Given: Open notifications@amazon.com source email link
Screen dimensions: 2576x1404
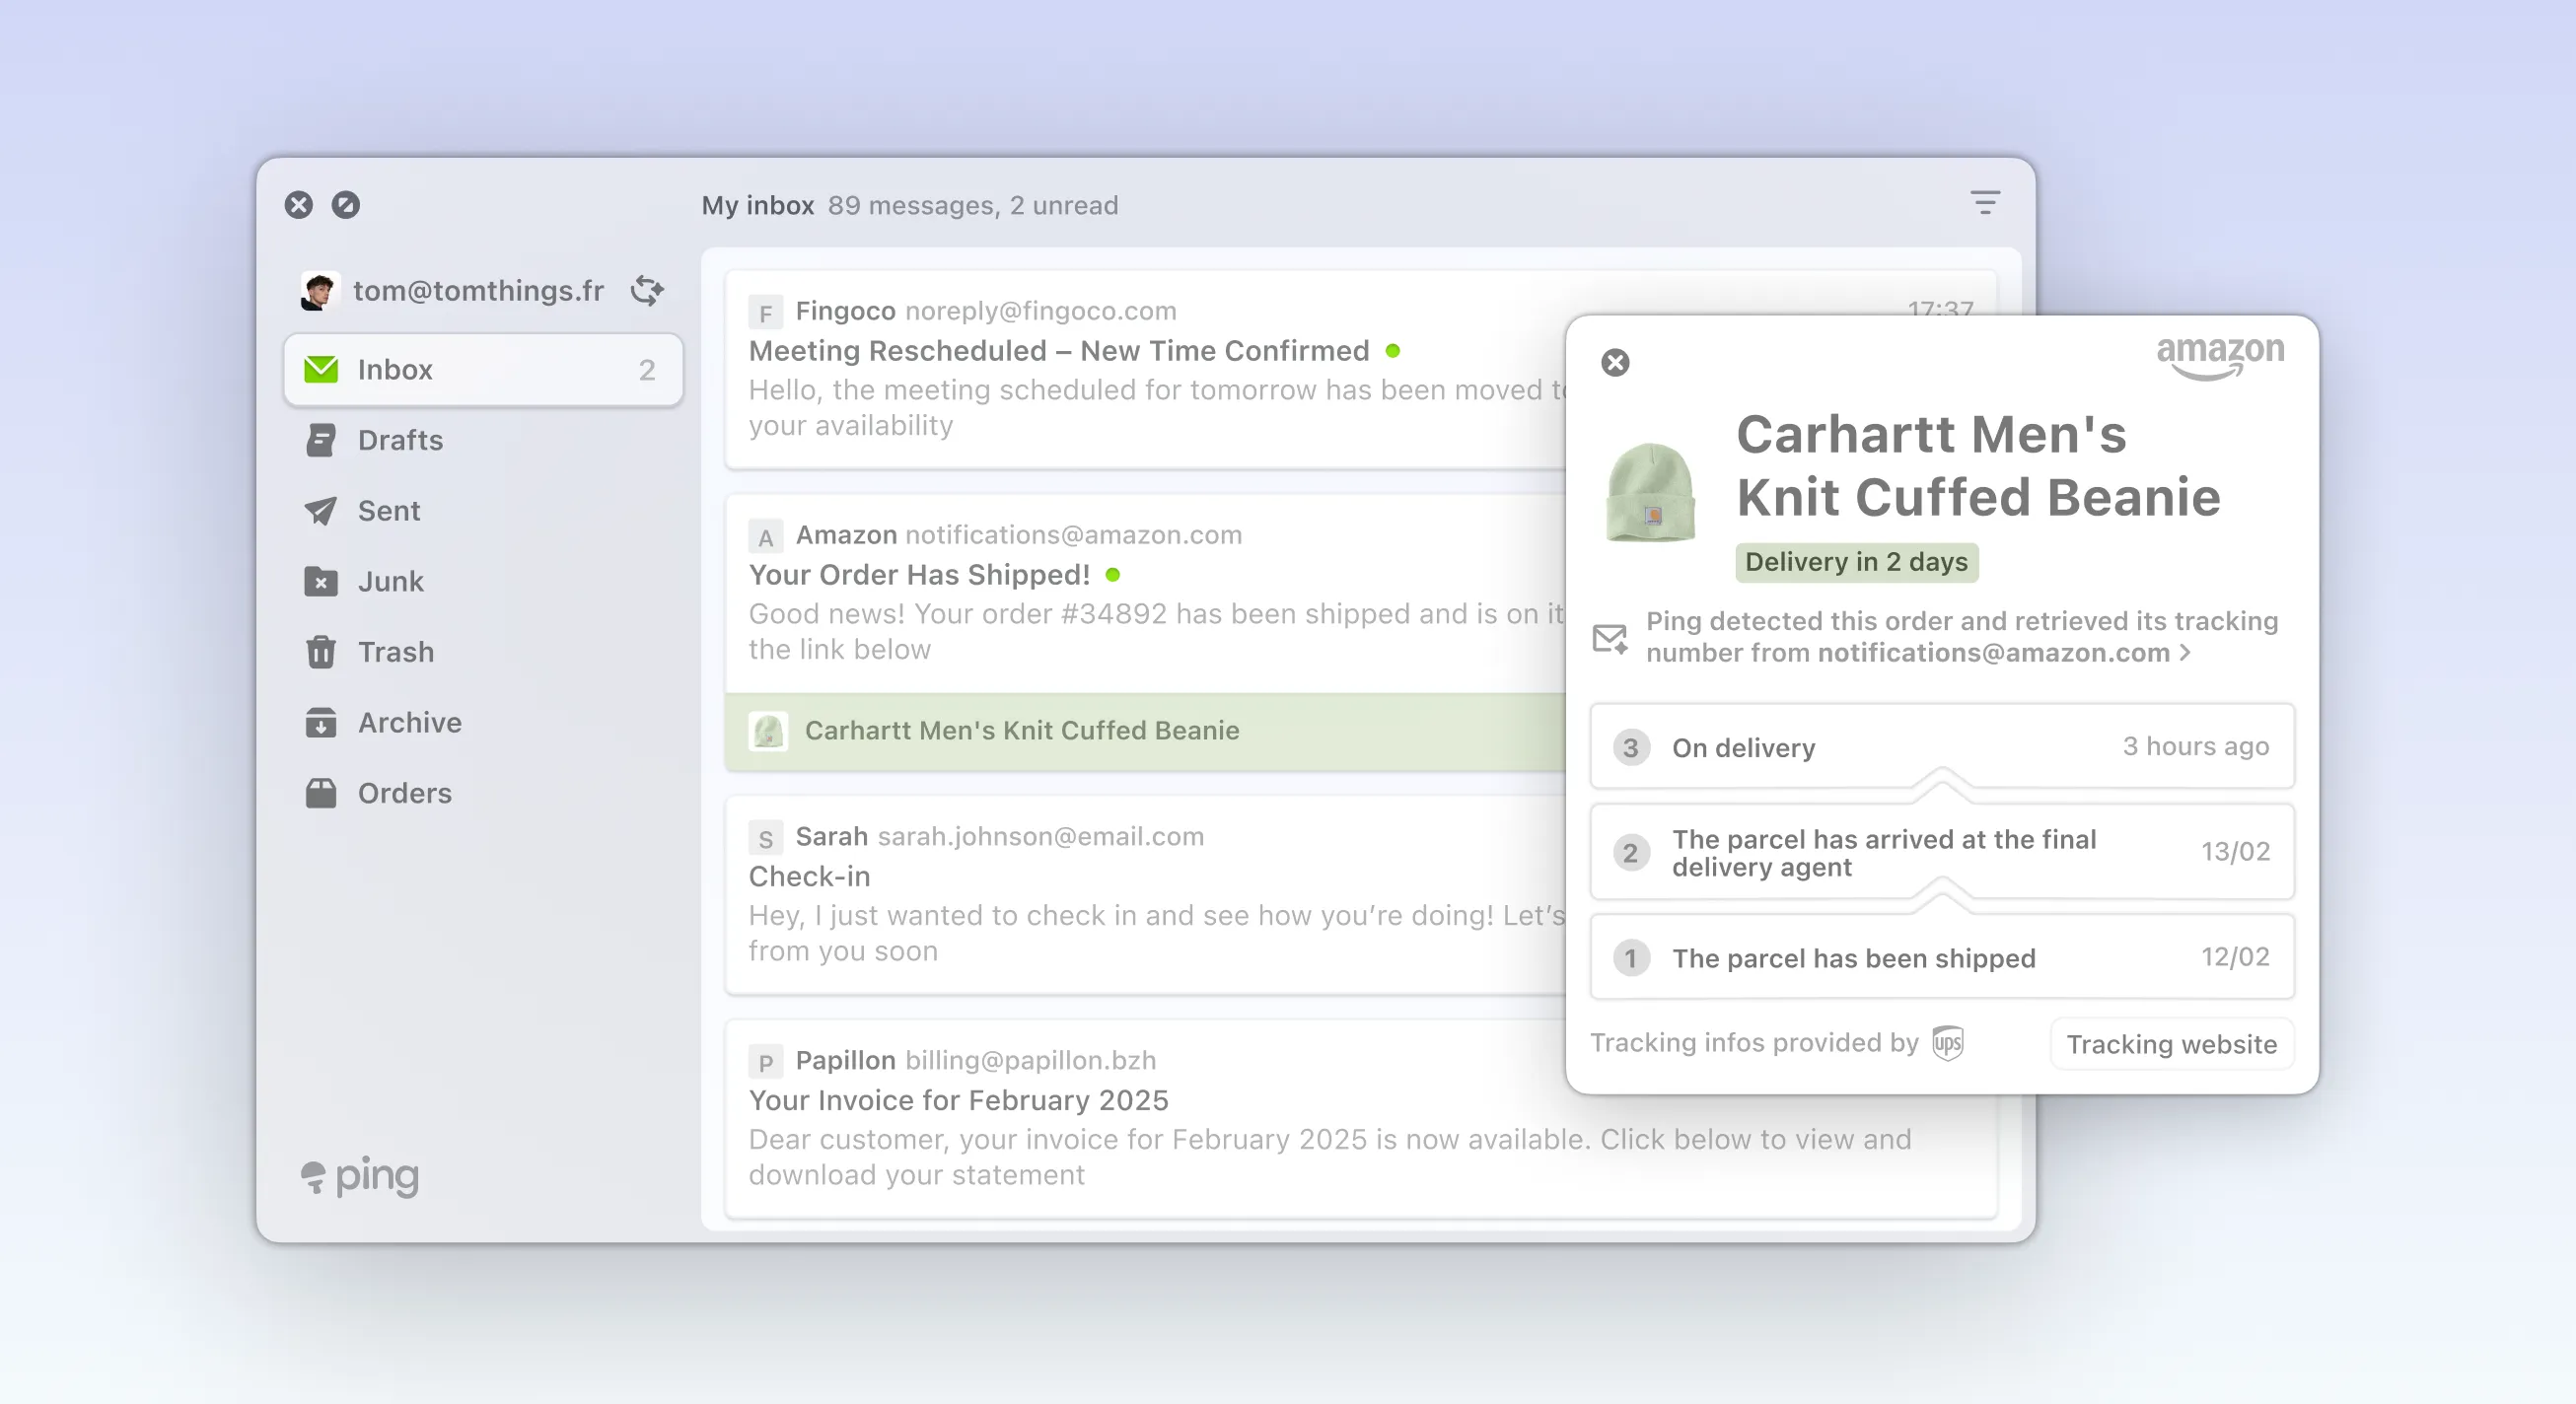Looking at the screenshot, I should coord(1992,653).
